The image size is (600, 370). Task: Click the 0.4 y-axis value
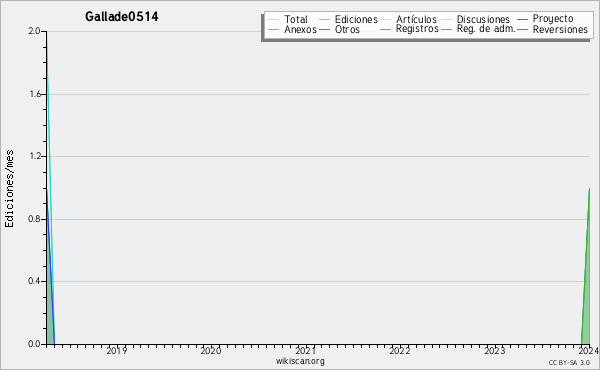pyautogui.click(x=34, y=281)
